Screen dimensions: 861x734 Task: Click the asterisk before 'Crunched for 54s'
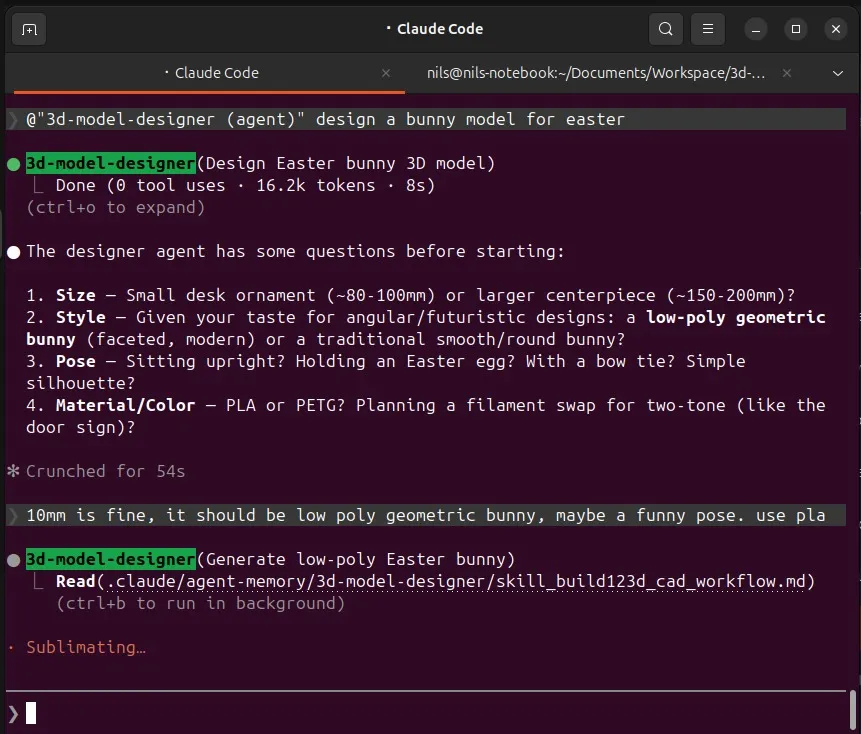tap(14, 471)
